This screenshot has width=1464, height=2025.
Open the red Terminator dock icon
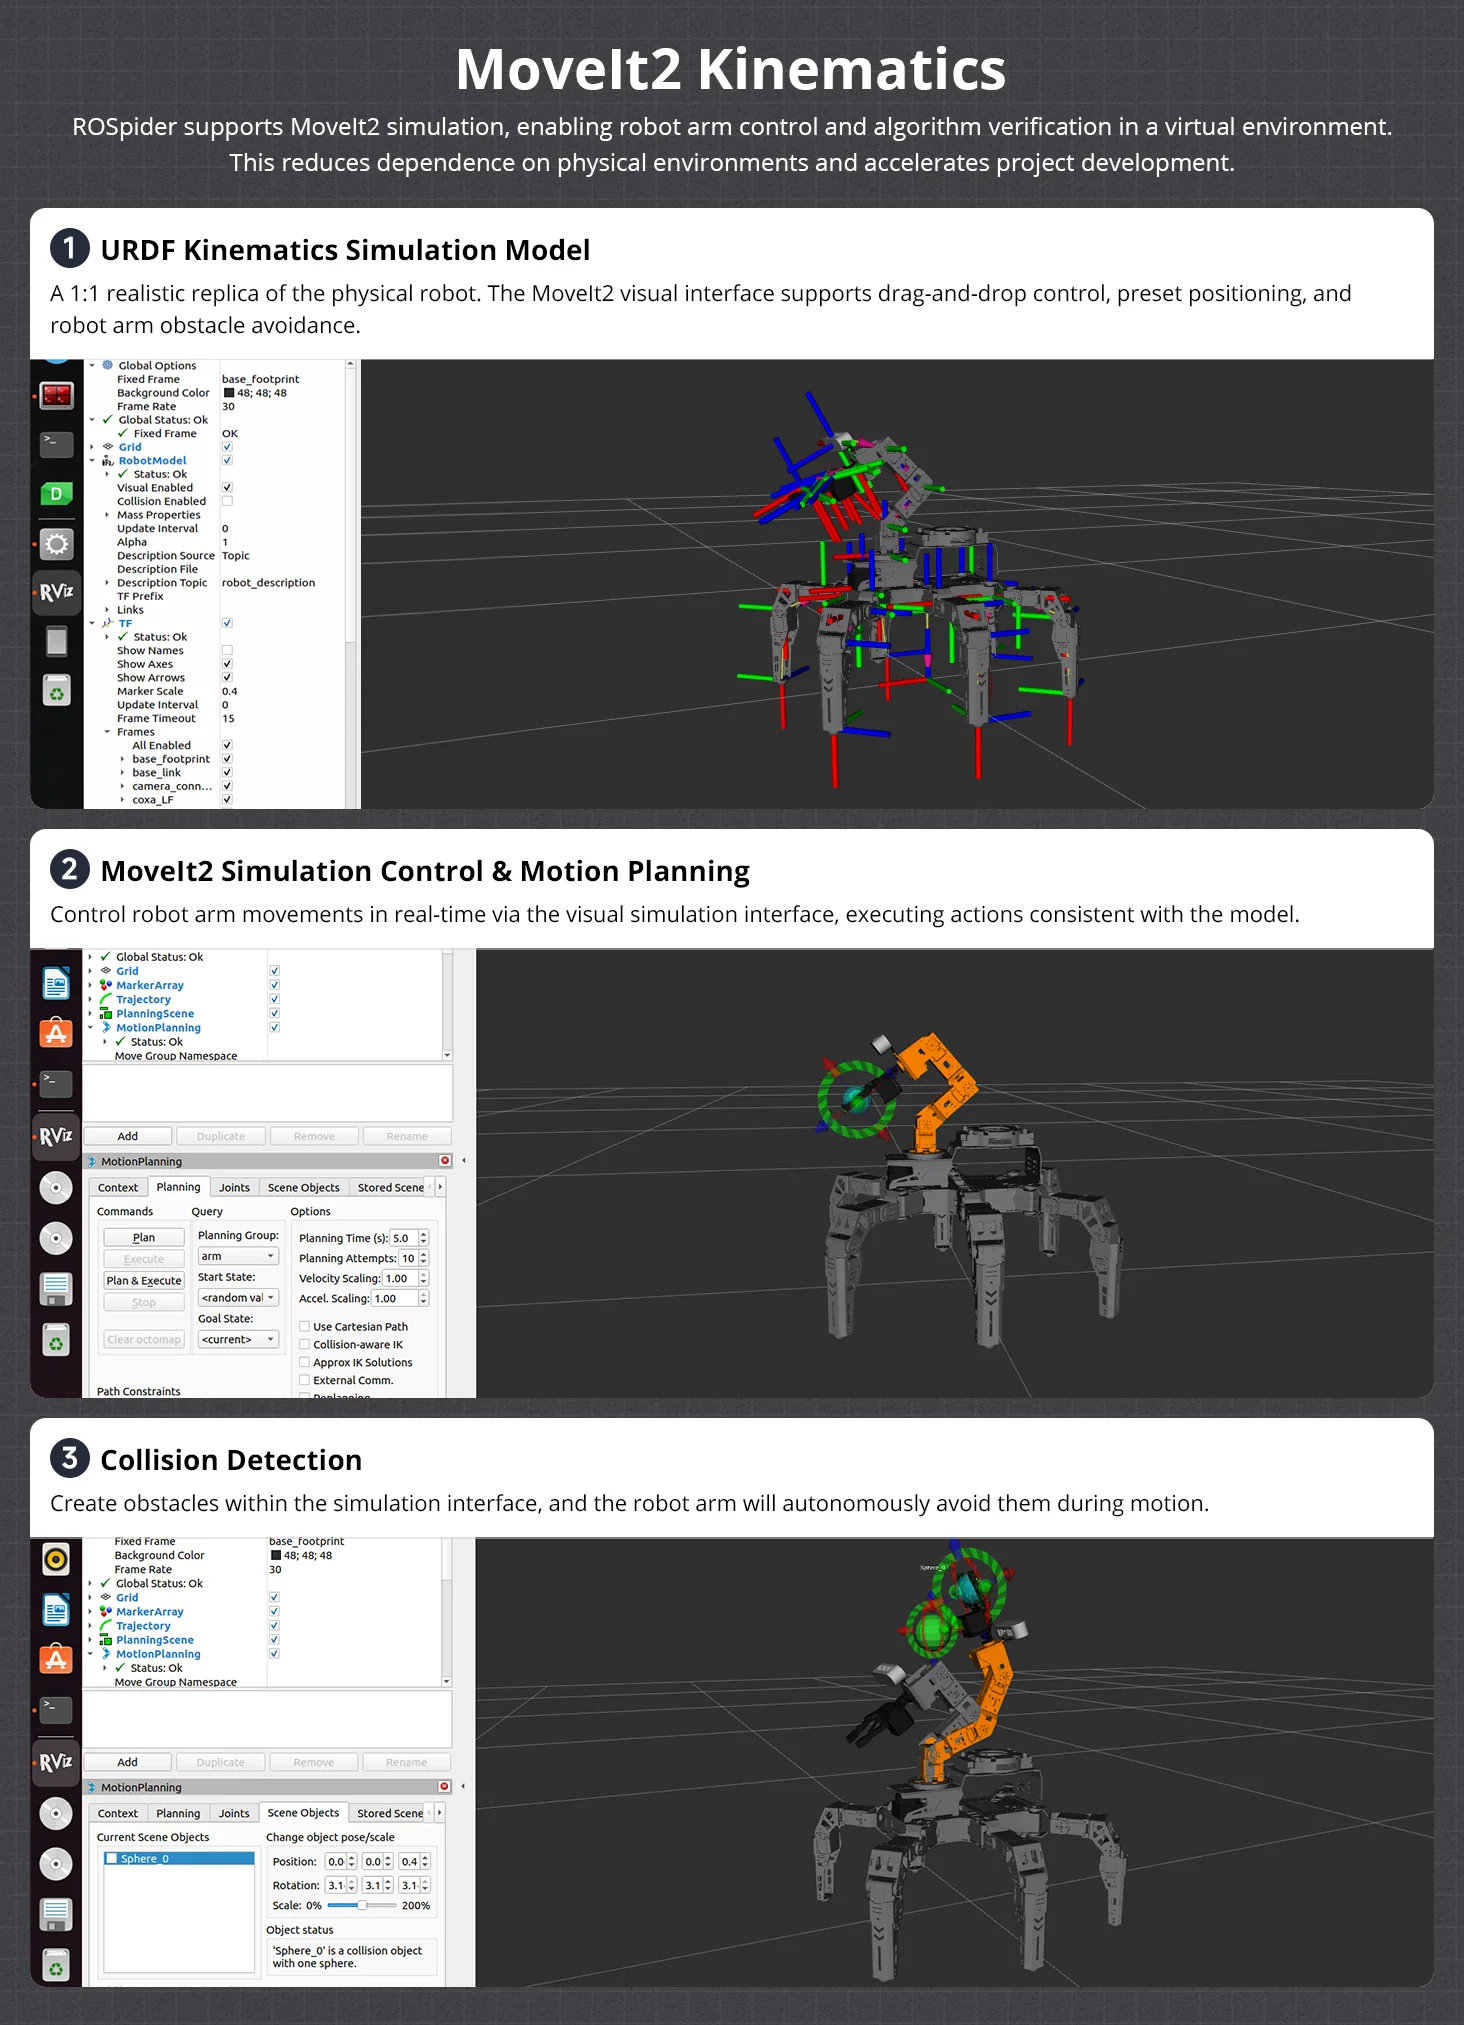pyautogui.click(x=56, y=395)
